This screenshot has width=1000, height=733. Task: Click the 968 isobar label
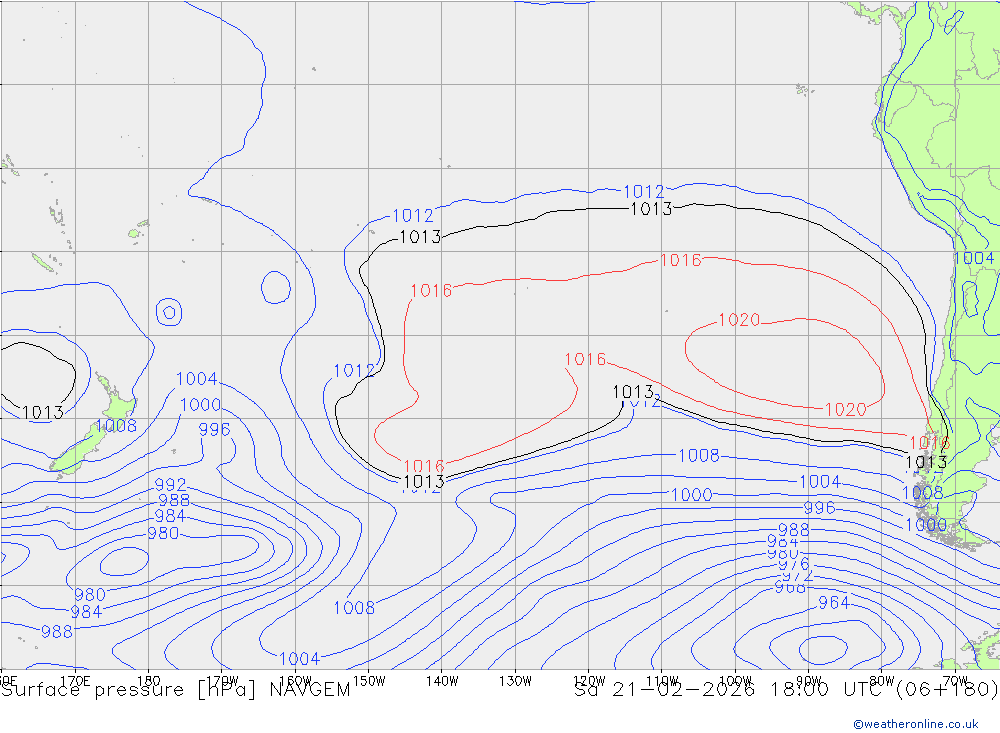790,588
